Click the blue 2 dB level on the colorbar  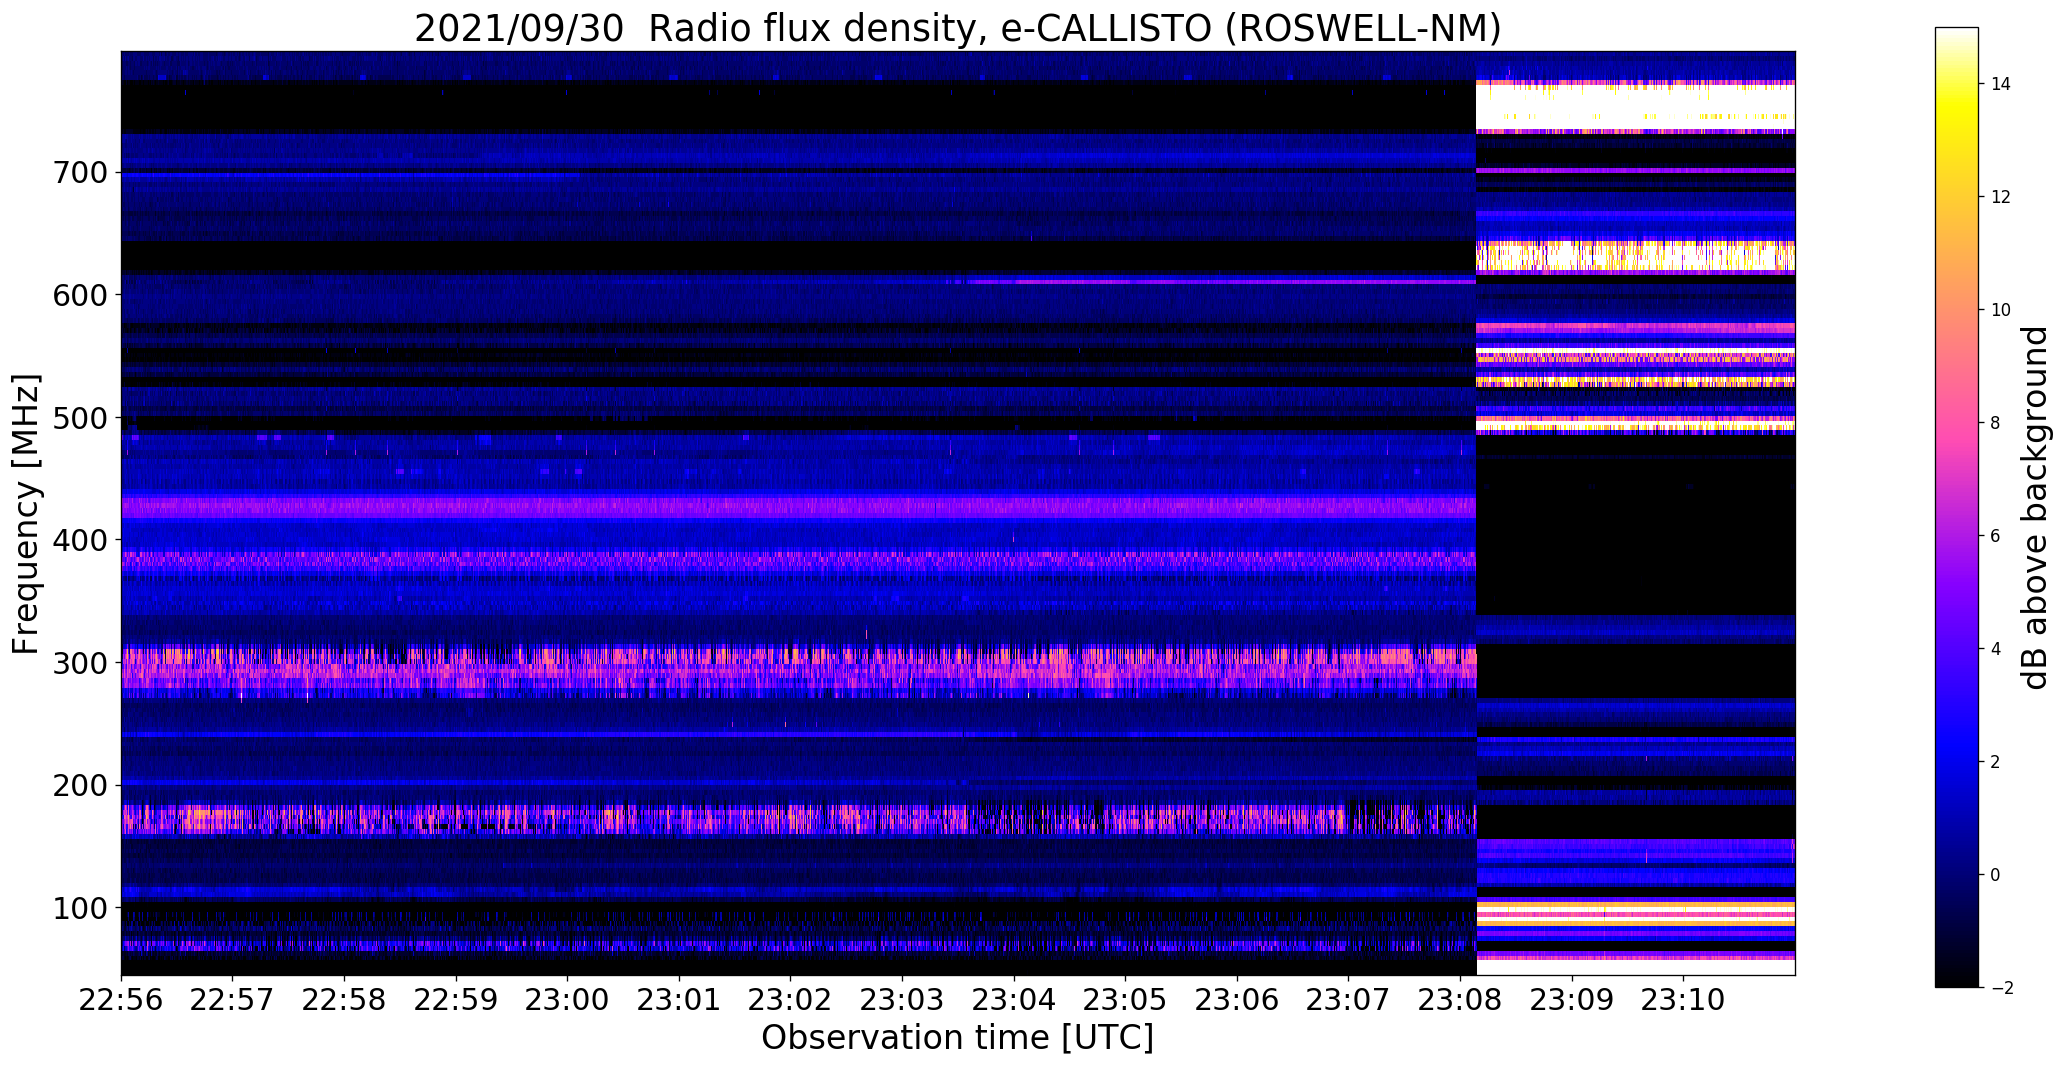(x=1957, y=762)
